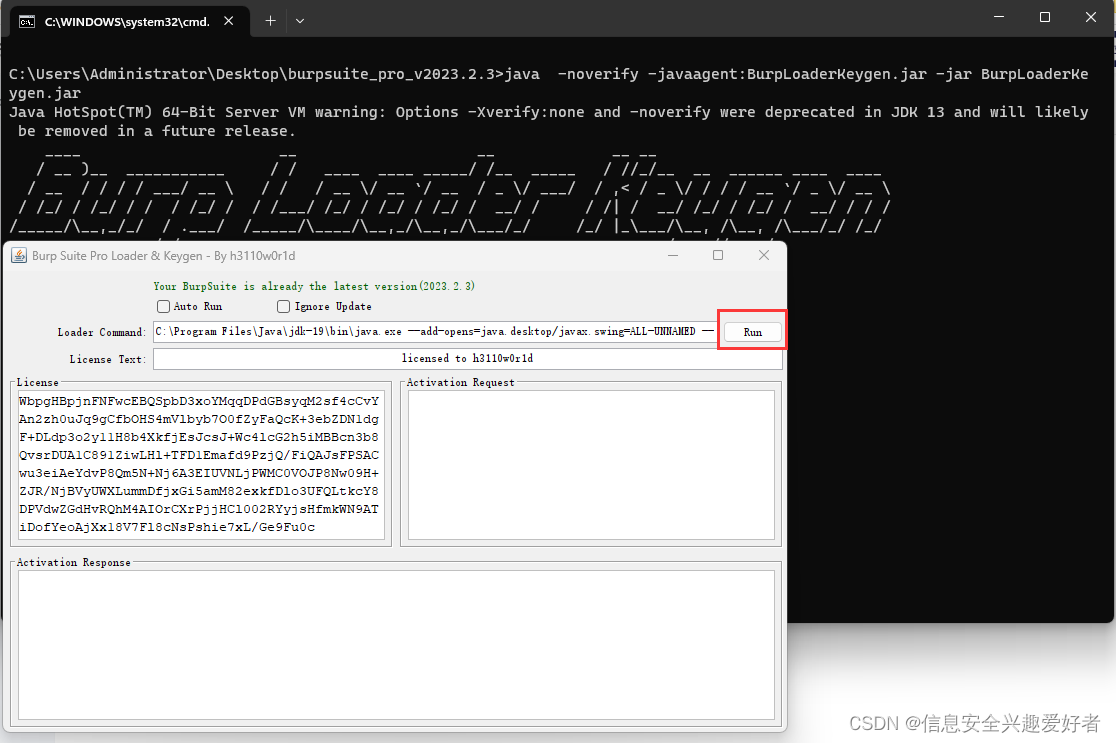
Task: Click the Java icon in keygen title bar
Action: tap(19, 255)
